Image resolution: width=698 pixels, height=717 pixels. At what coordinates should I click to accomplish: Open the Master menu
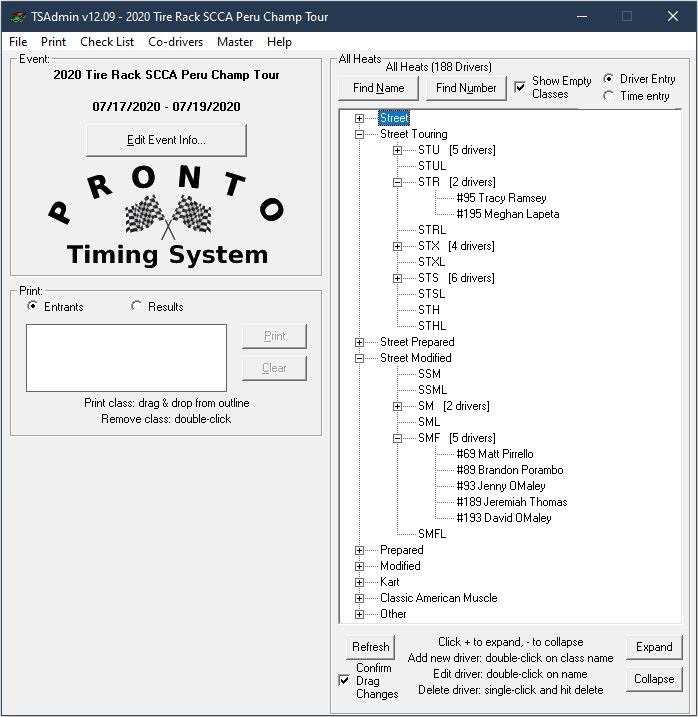pos(235,42)
